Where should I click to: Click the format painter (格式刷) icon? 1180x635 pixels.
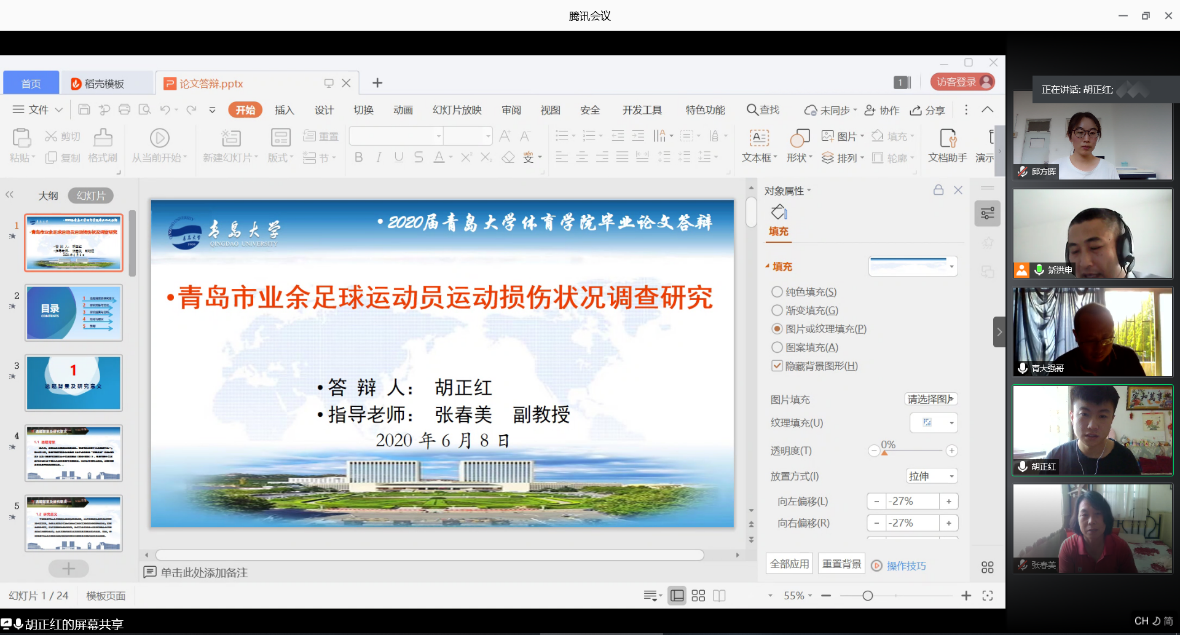pos(102,138)
